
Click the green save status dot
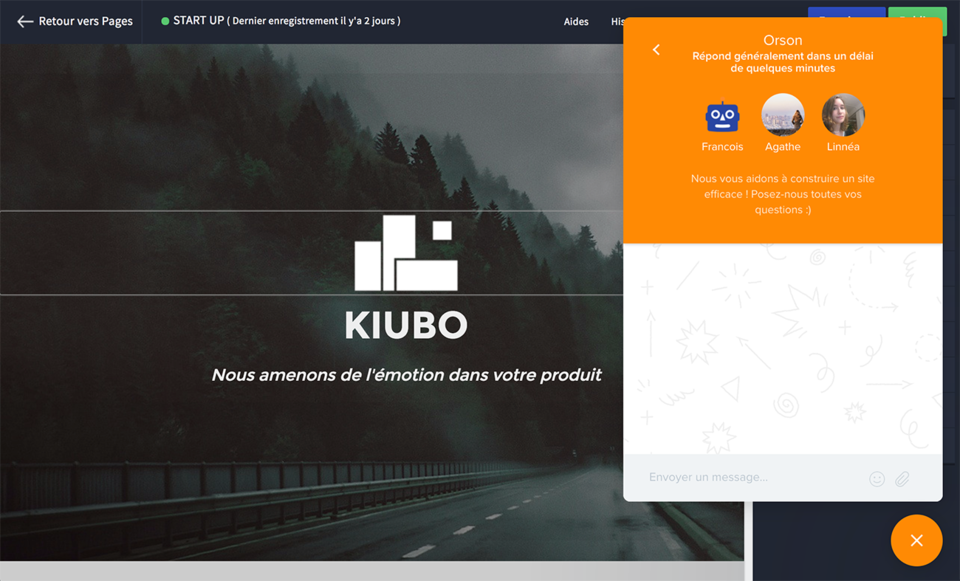[x=165, y=21]
